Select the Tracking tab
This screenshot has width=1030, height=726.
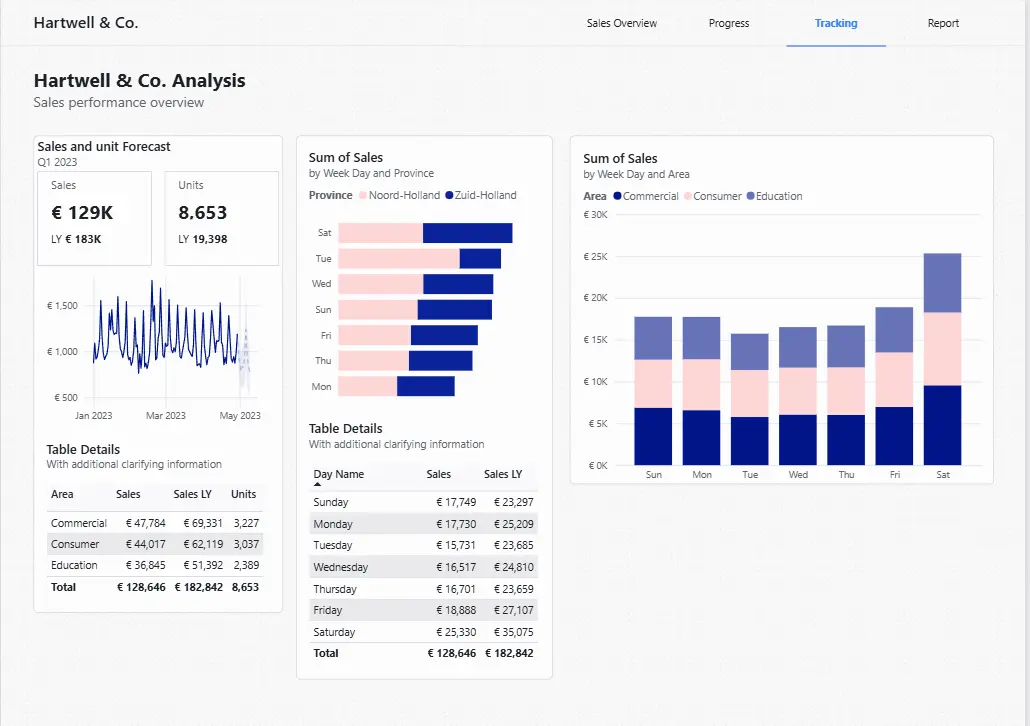point(836,23)
